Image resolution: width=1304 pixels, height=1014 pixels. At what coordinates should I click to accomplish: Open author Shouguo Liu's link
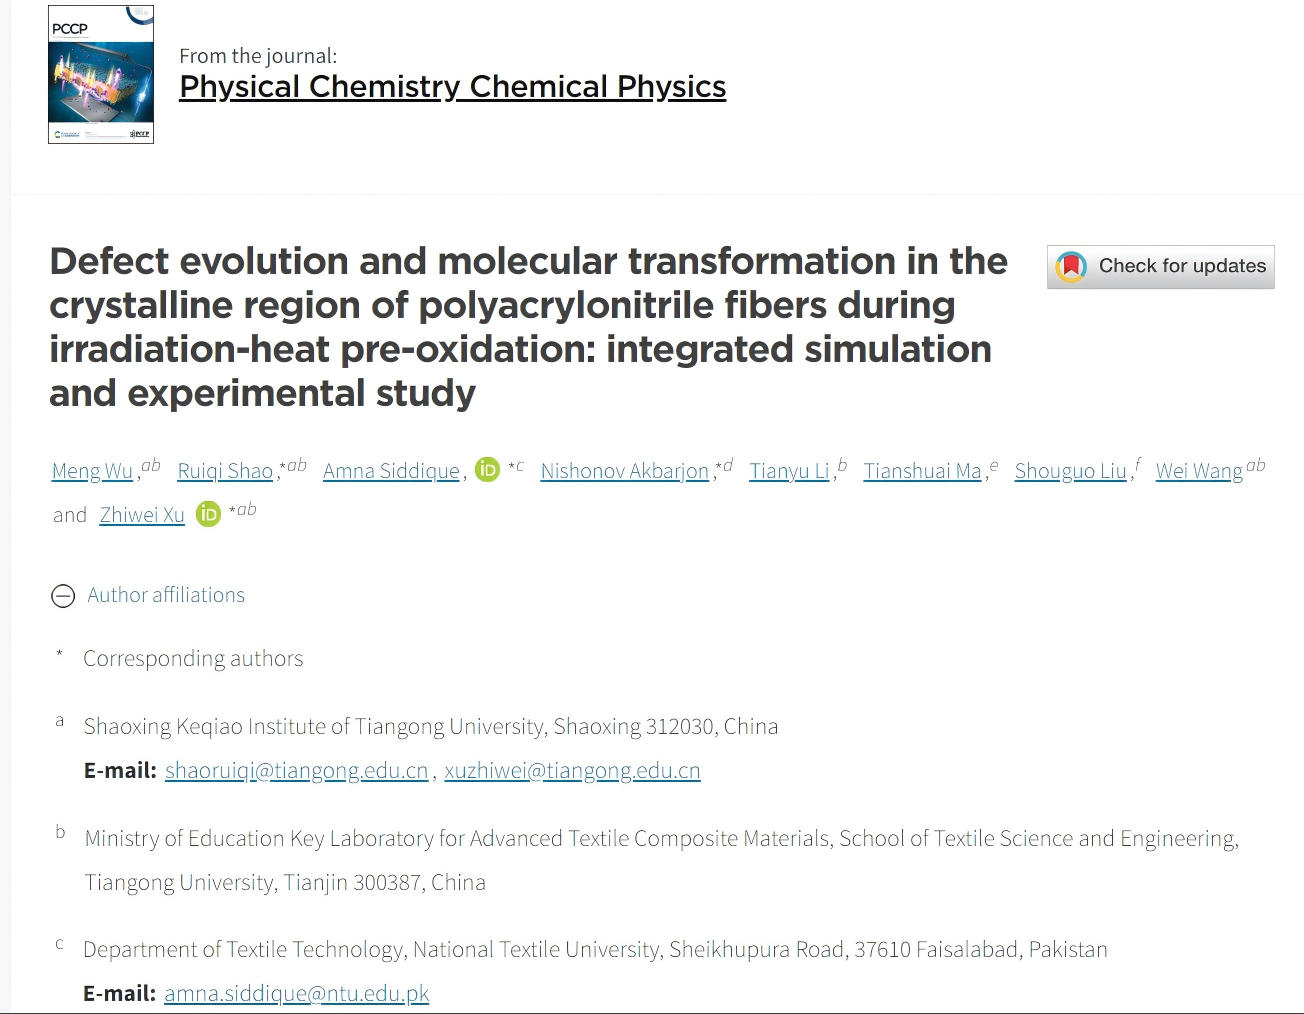pos(1070,471)
